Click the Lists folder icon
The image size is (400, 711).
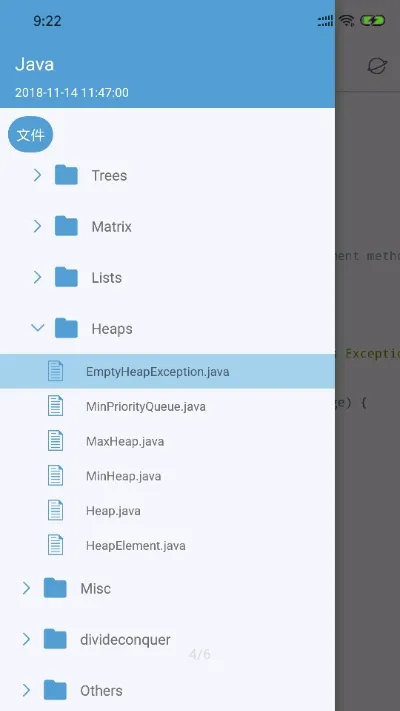point(66,277)
